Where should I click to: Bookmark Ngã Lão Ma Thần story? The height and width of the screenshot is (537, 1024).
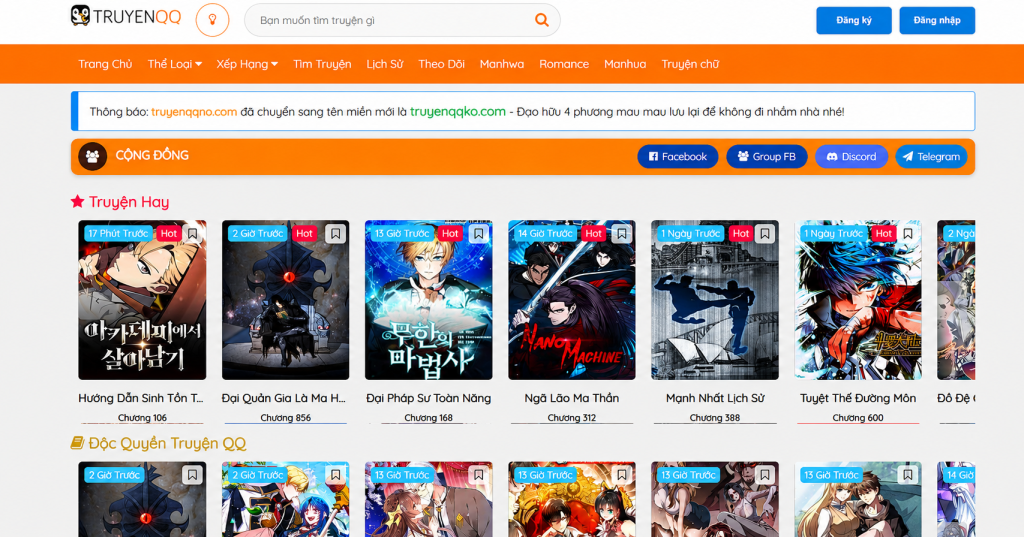(622, 234)
